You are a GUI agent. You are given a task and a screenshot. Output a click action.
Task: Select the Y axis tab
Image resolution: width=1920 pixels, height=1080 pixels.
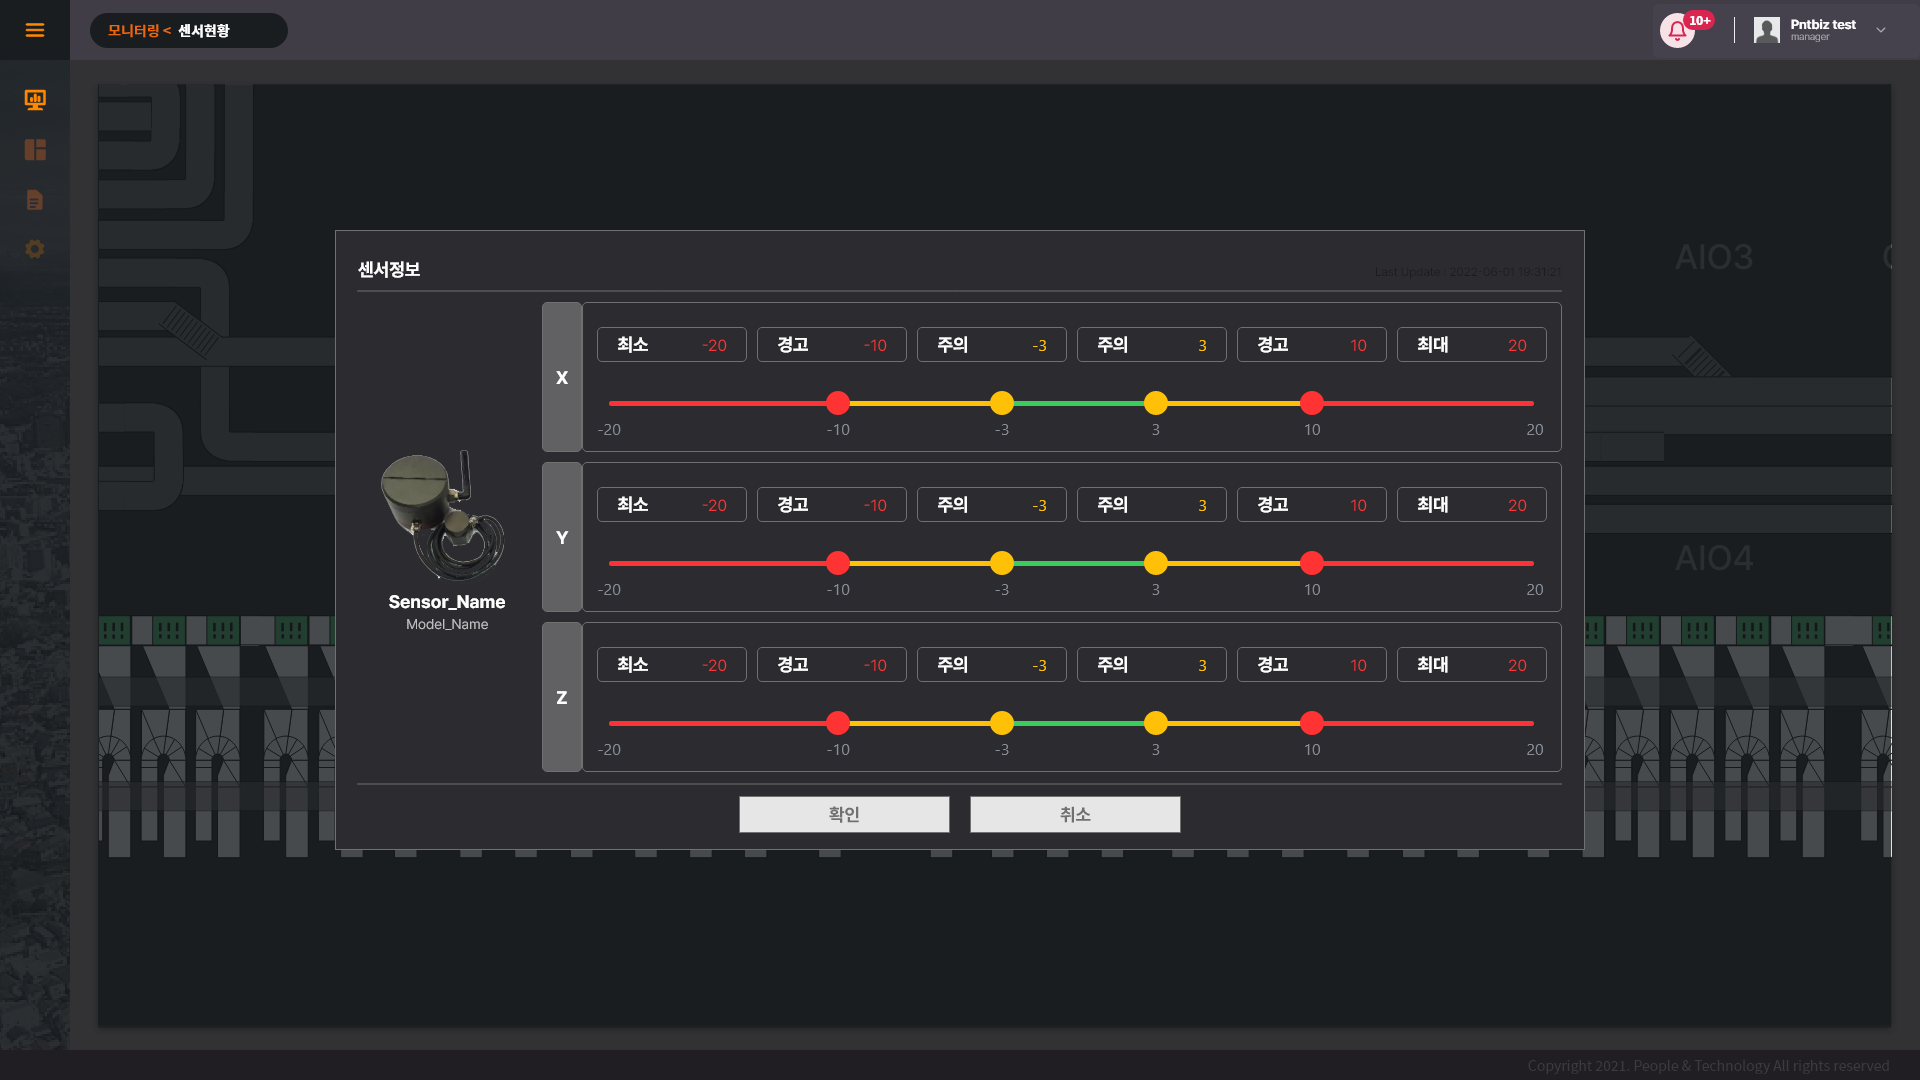point(562,537)
